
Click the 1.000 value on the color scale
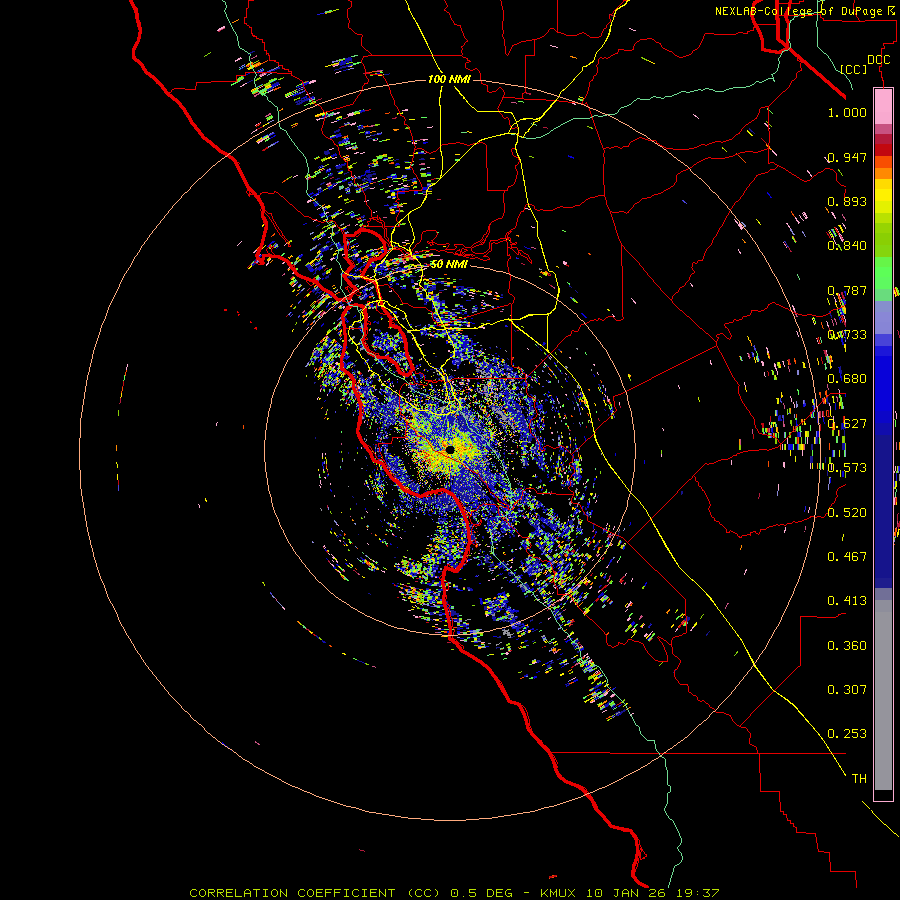click(847, 112)
